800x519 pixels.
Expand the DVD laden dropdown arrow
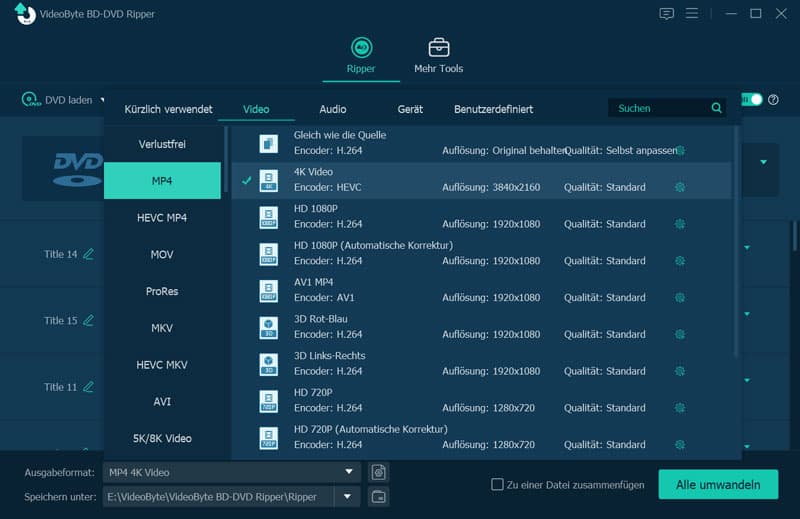click(102, 100)
